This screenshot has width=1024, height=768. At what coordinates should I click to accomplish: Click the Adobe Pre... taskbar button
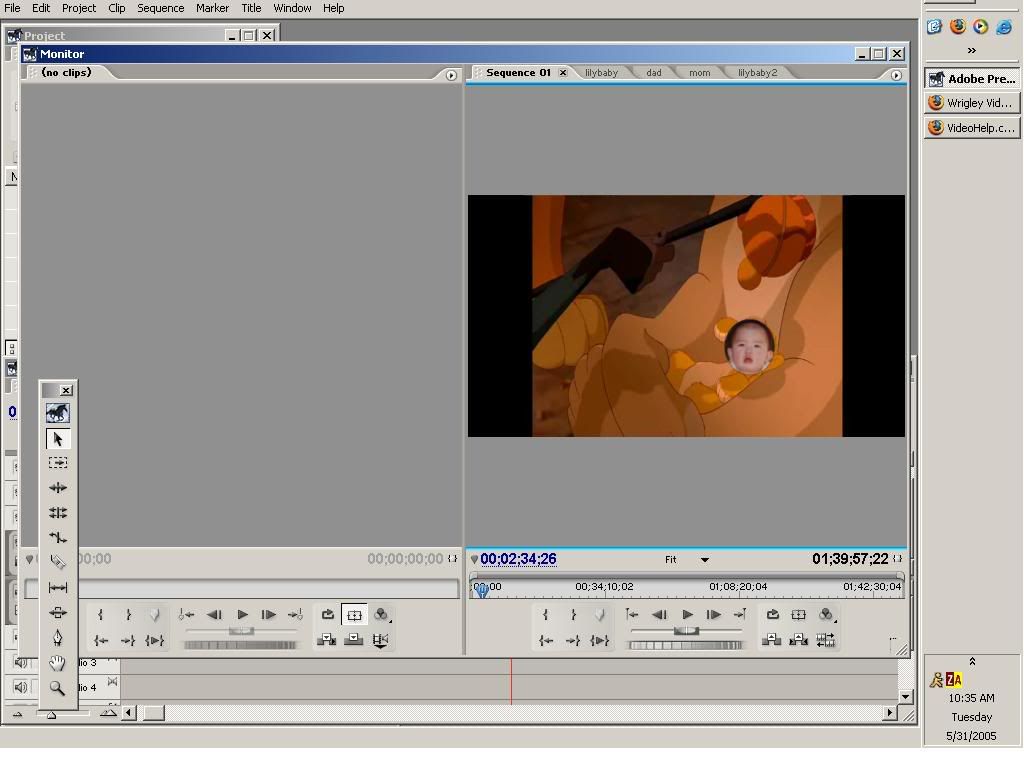click(972, 78)
